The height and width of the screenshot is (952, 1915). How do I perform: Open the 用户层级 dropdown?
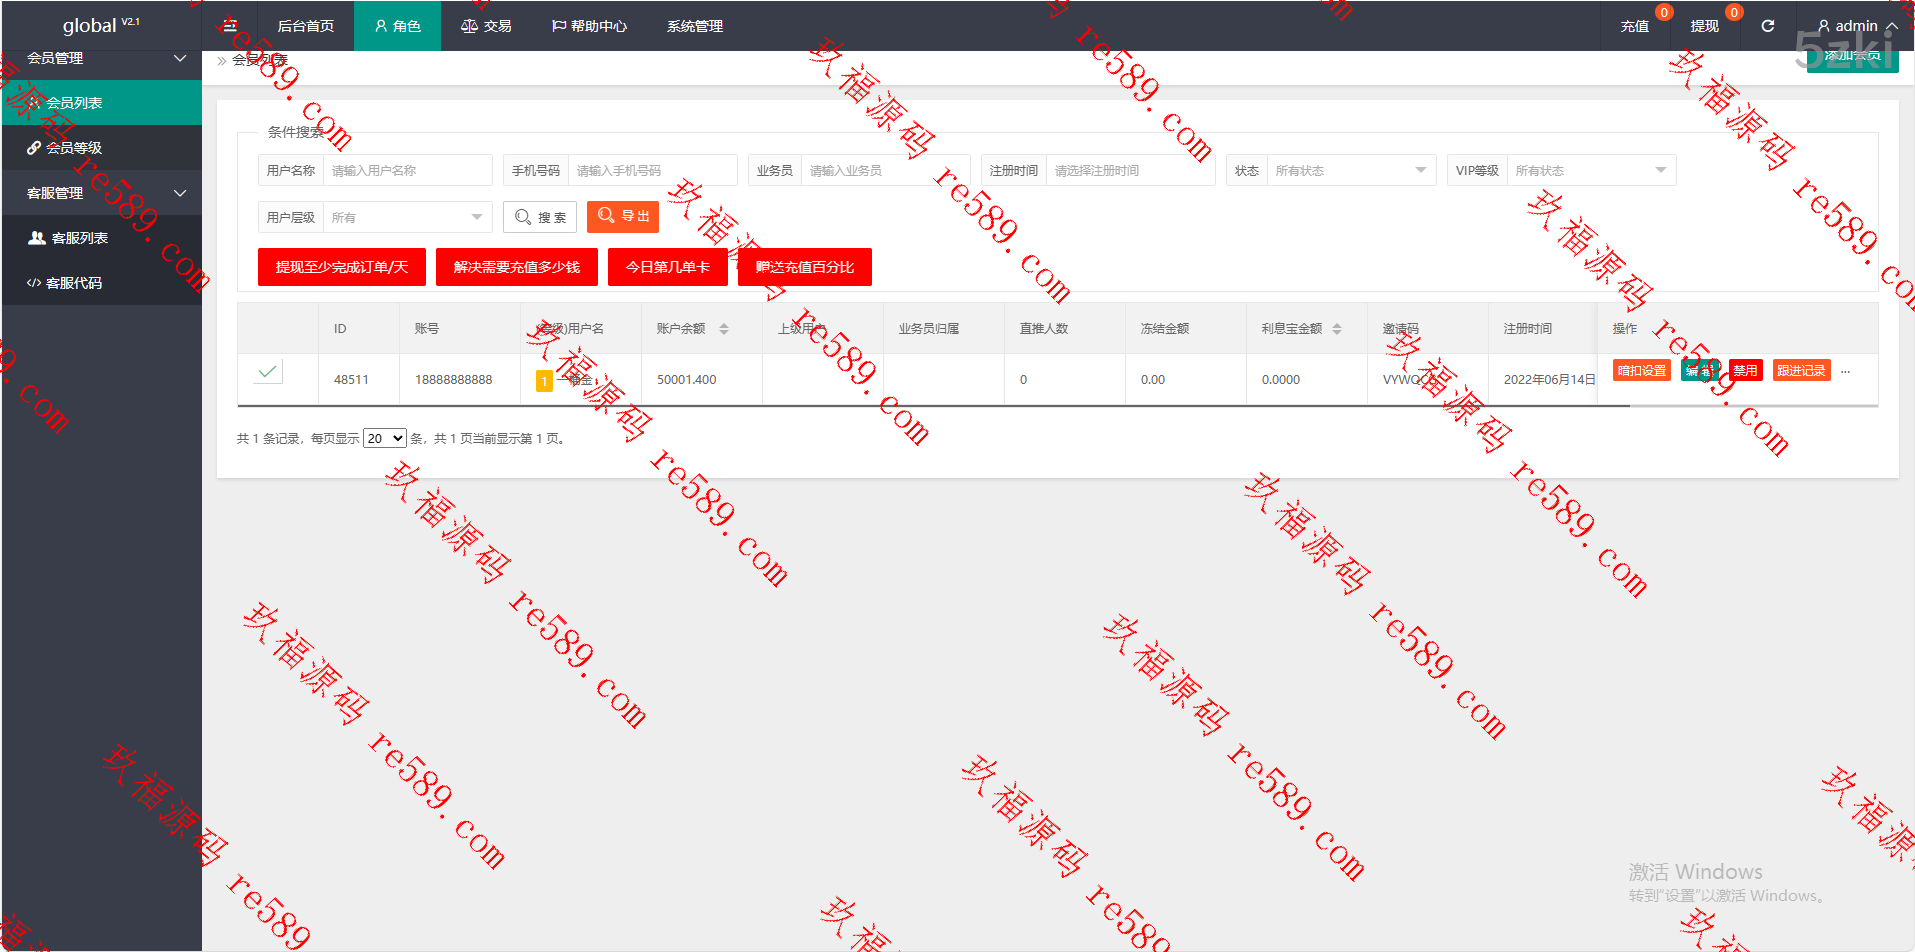tap(407, 218)
